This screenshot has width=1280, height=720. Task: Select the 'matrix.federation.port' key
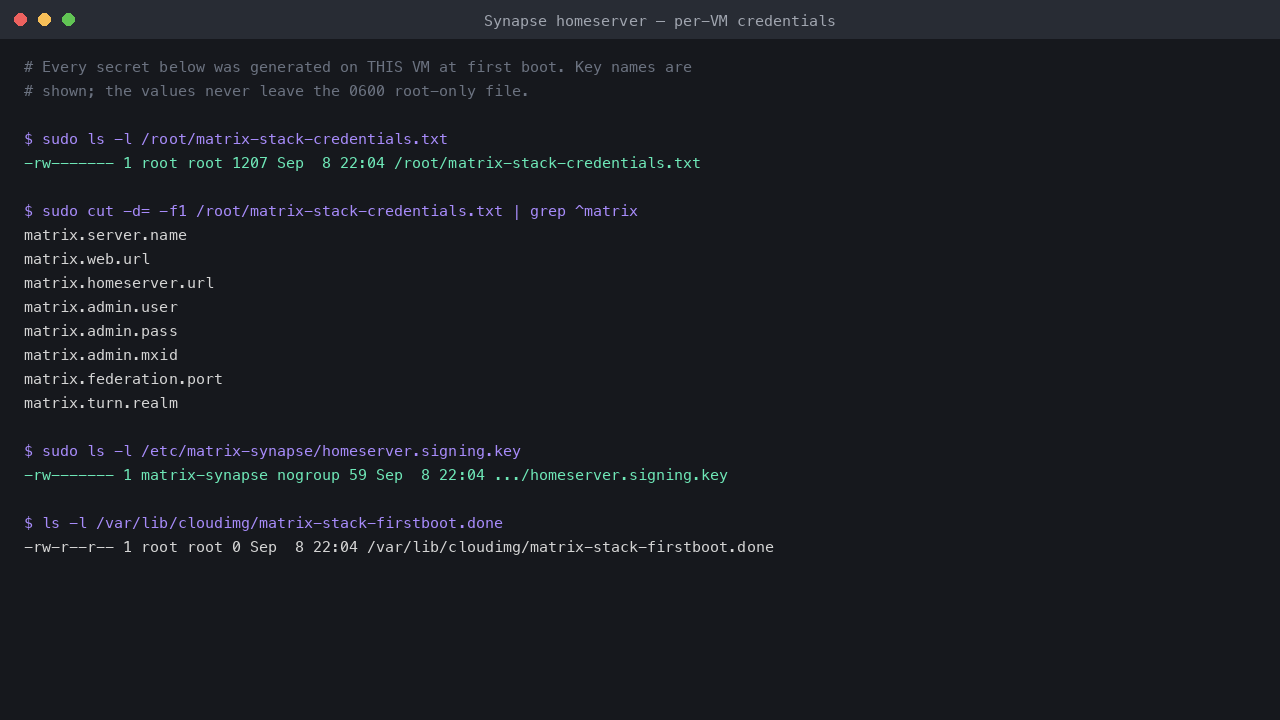[123, 379]
